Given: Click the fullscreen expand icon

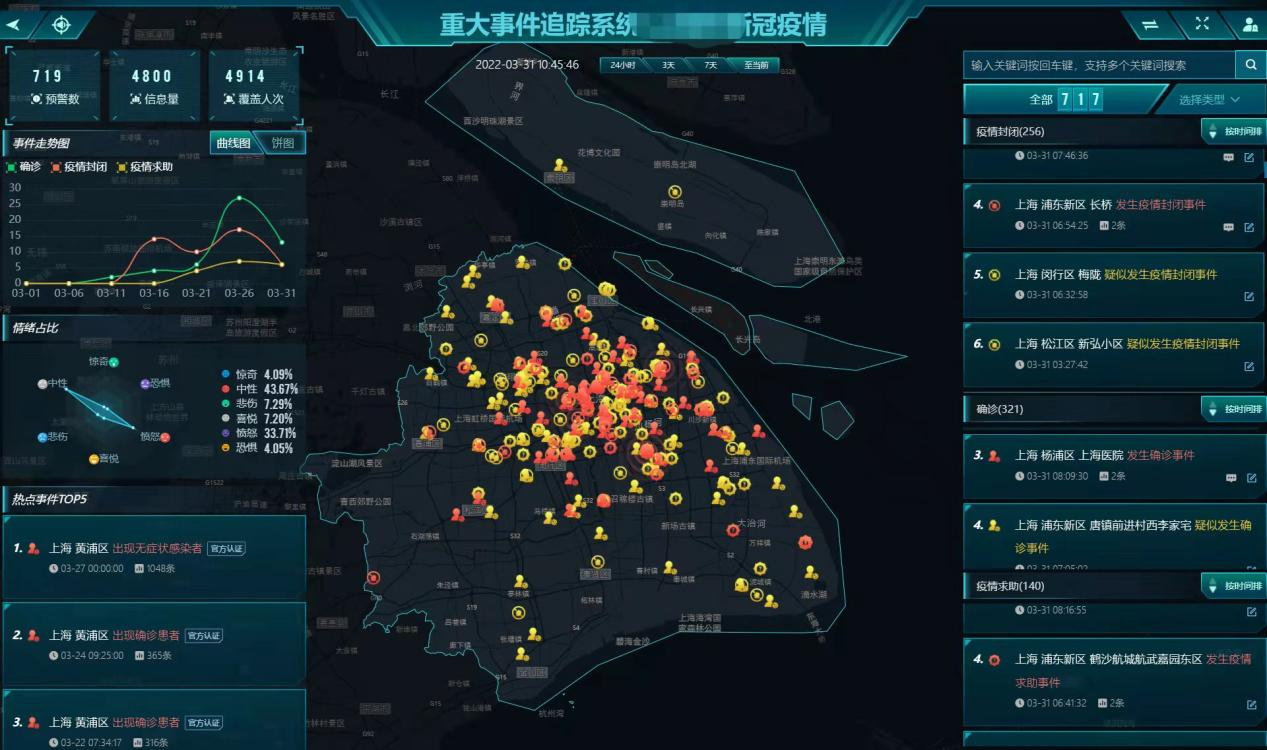Looking at the screenshot, I should point(1202,25).
